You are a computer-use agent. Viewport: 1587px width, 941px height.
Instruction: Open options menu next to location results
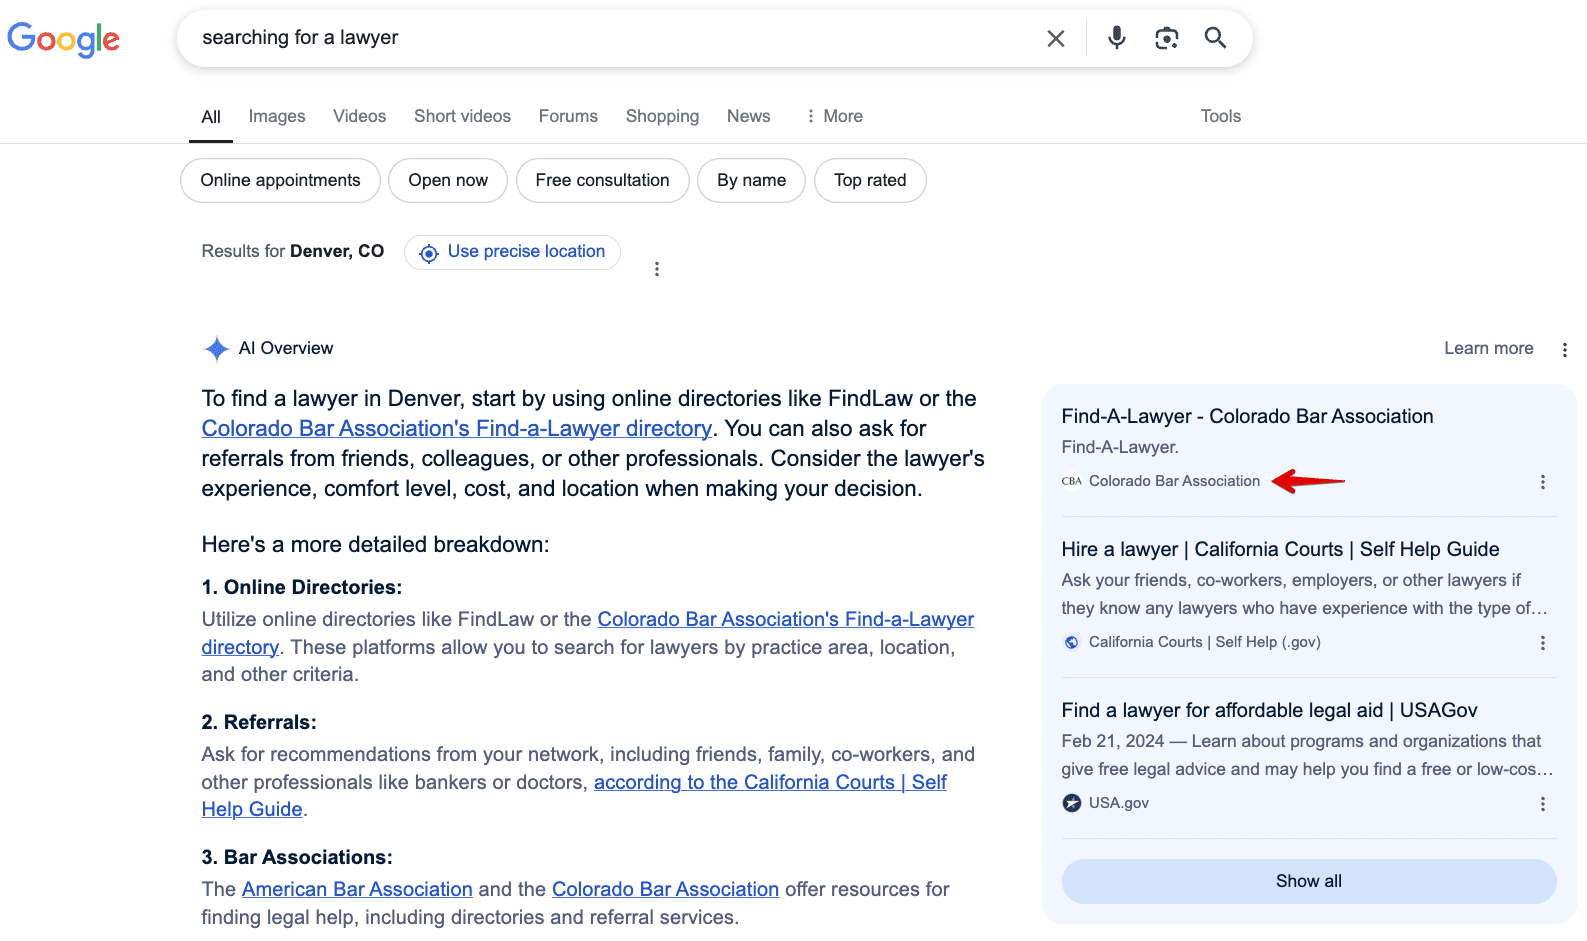[657, 269]
